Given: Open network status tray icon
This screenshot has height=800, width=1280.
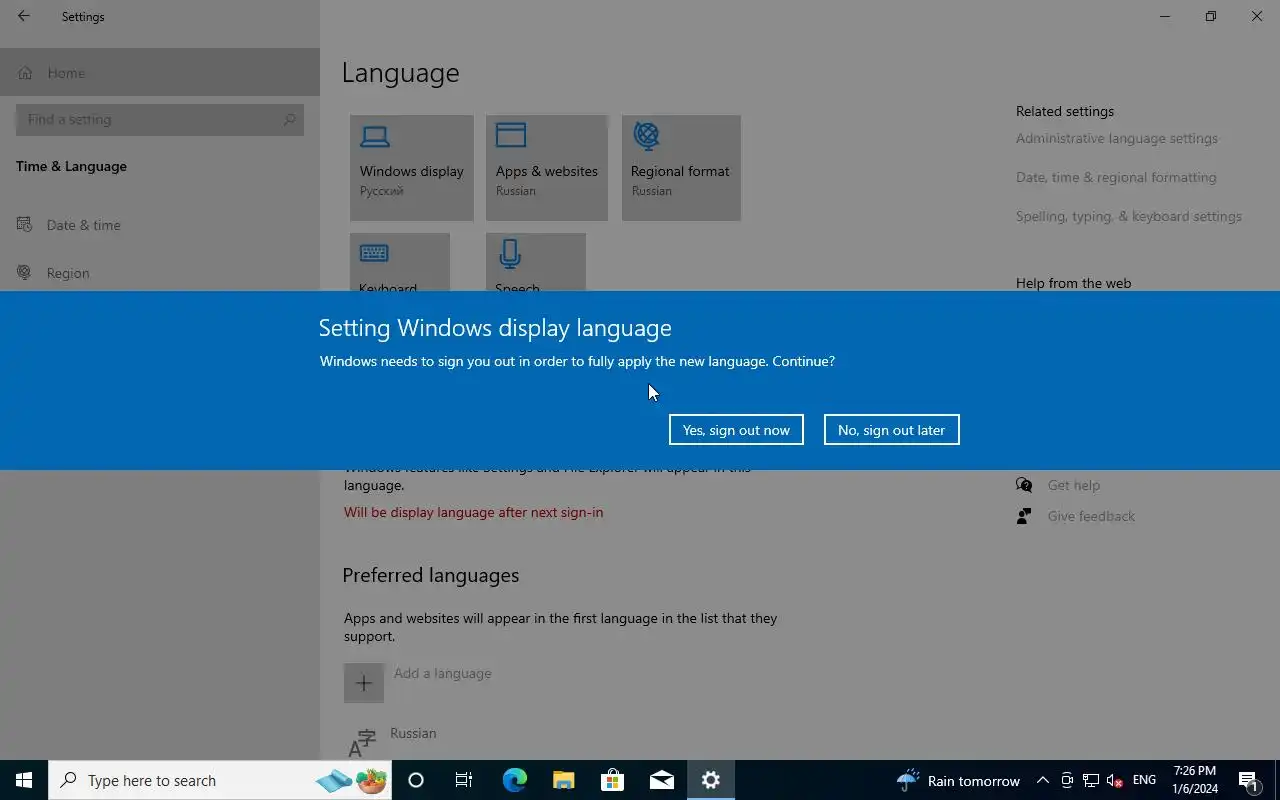Looking at the screenshot, I should [x=1091, y=780].
